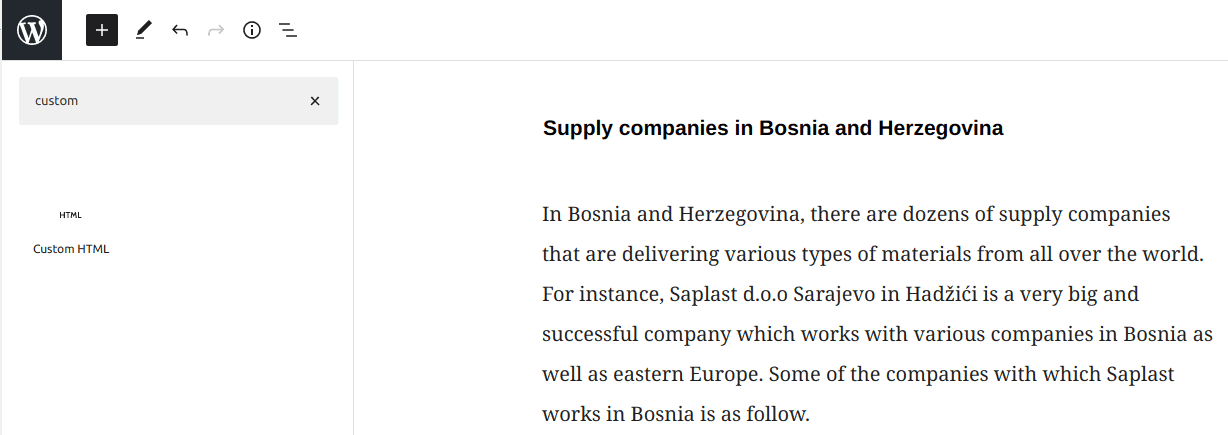Open the document Details info icon
The image size is (1228, 435).
tap(252, 30)
